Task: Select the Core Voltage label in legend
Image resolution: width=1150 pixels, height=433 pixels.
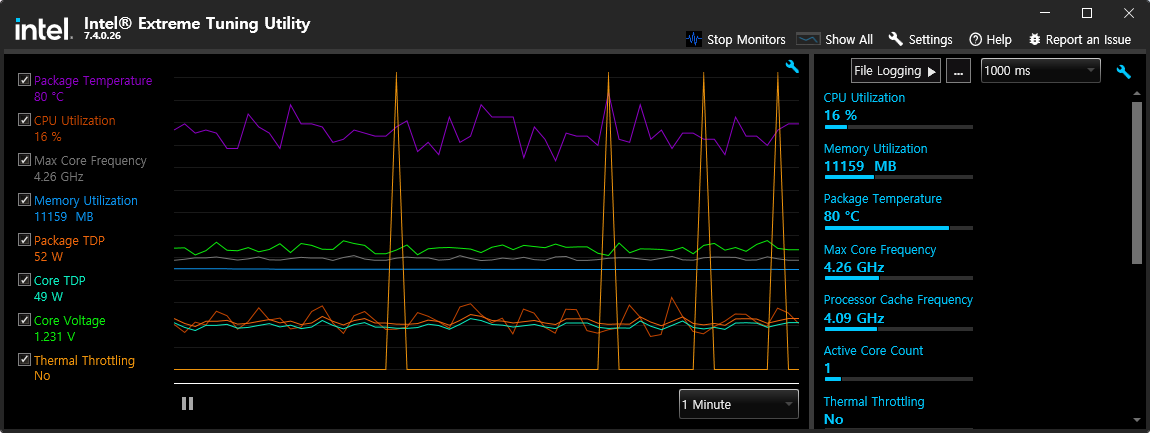Action: point(70,321)
